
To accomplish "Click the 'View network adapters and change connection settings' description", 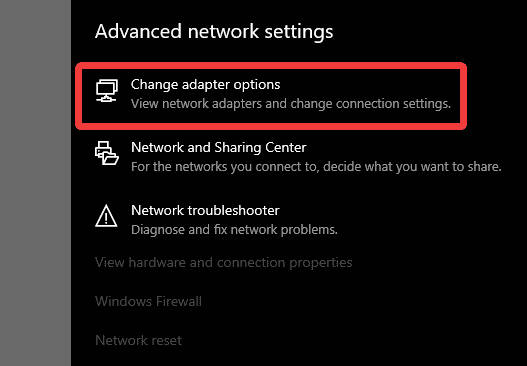I will pos(291,104).
